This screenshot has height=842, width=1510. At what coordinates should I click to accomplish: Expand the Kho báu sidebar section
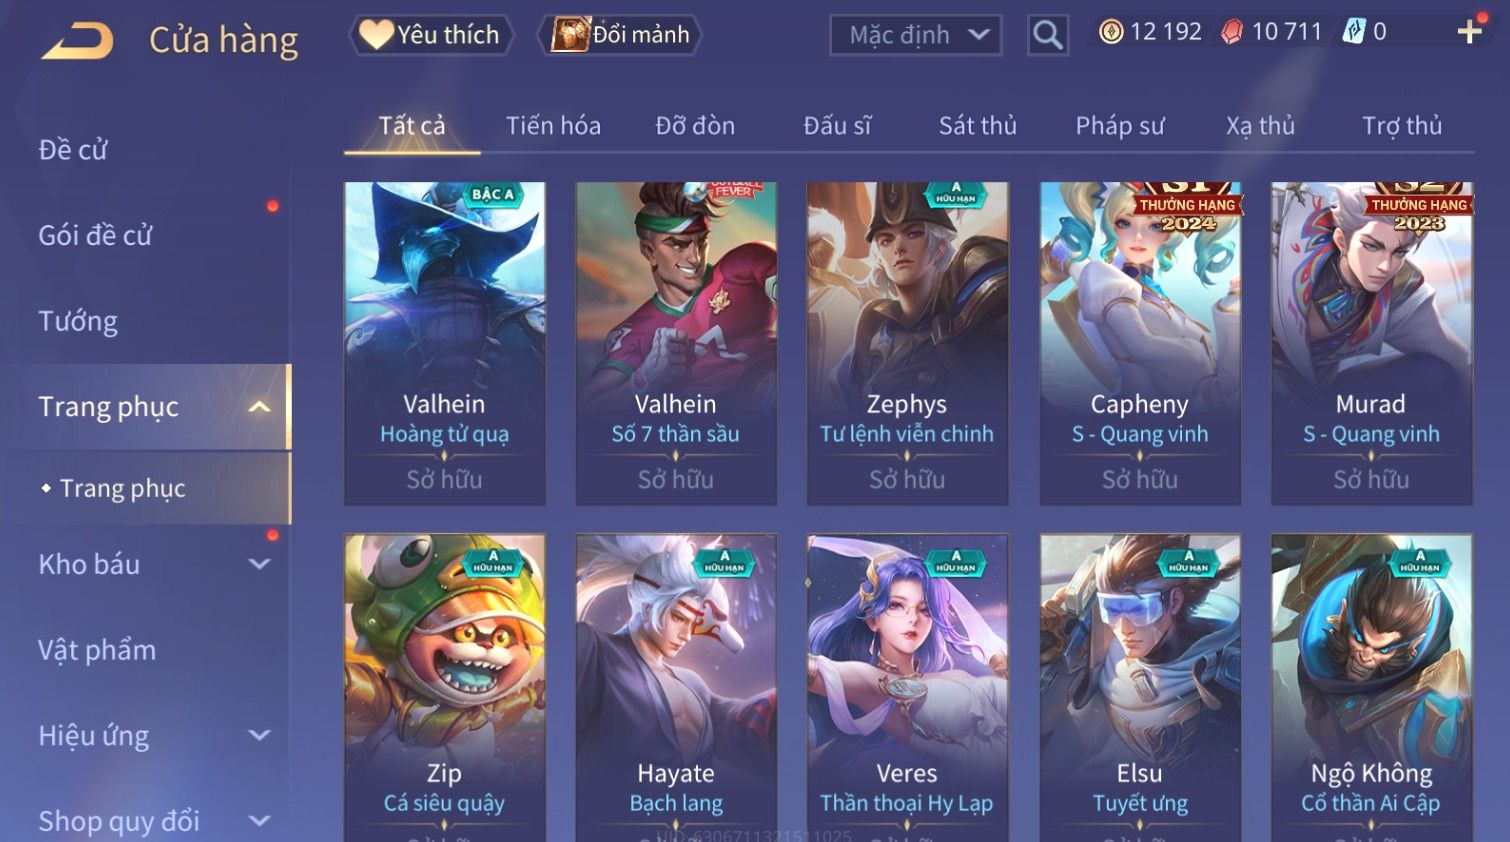point(259,564)
